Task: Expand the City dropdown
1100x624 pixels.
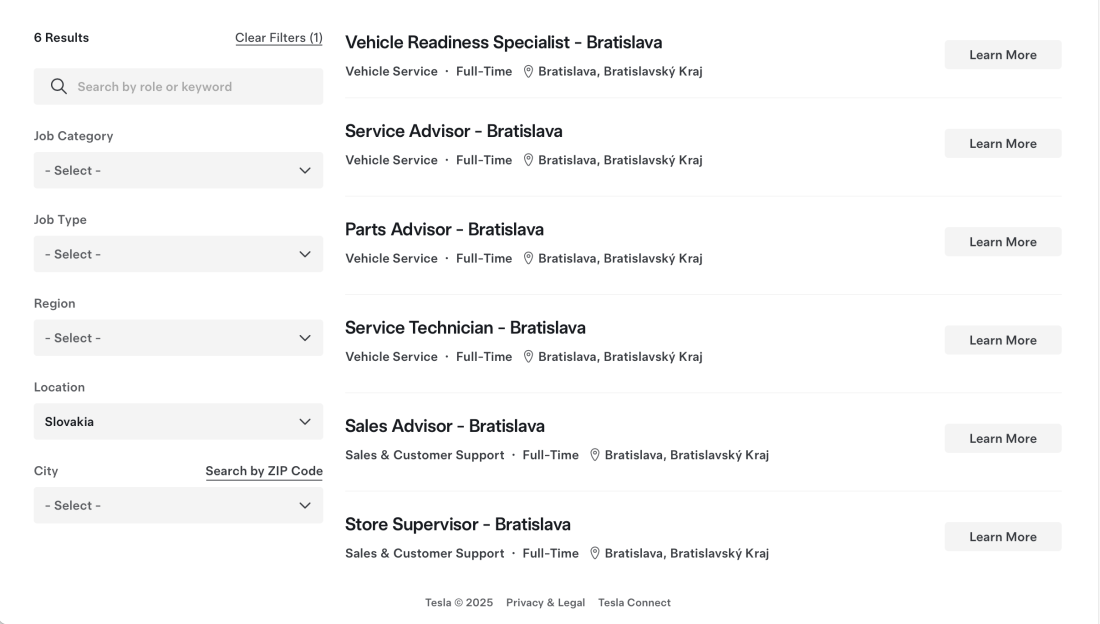Action: pos(178,505)
